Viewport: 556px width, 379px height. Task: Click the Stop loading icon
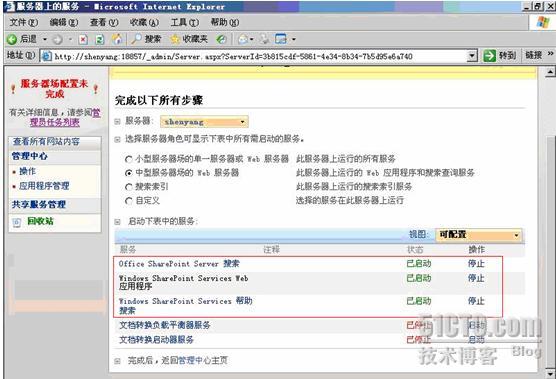point(83,39)
